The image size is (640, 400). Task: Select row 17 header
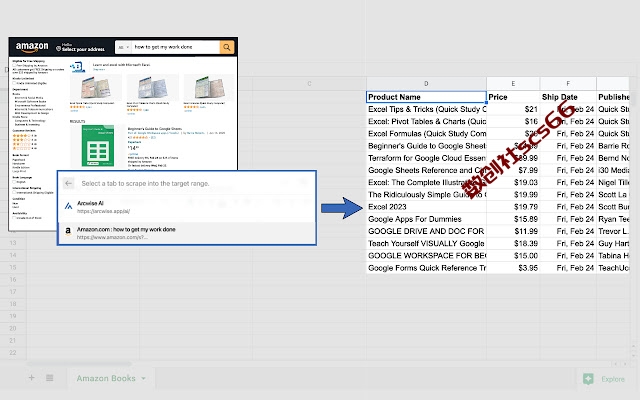point(13,292)
